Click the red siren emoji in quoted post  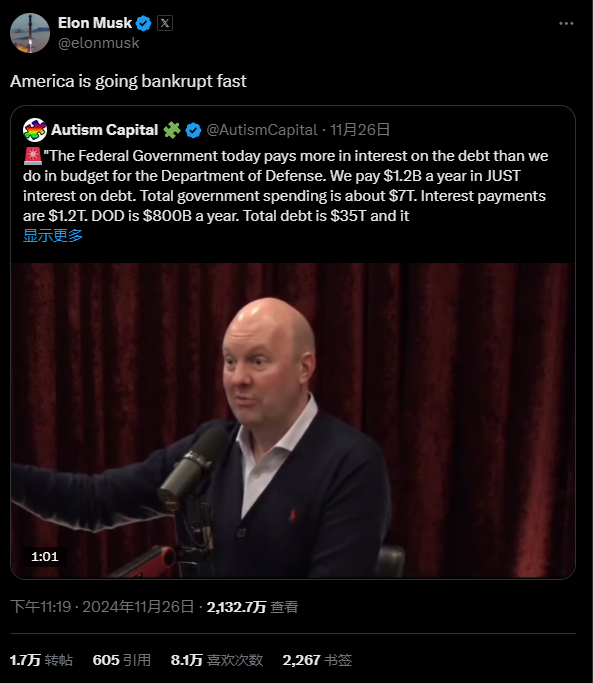(x=33, y=156)
